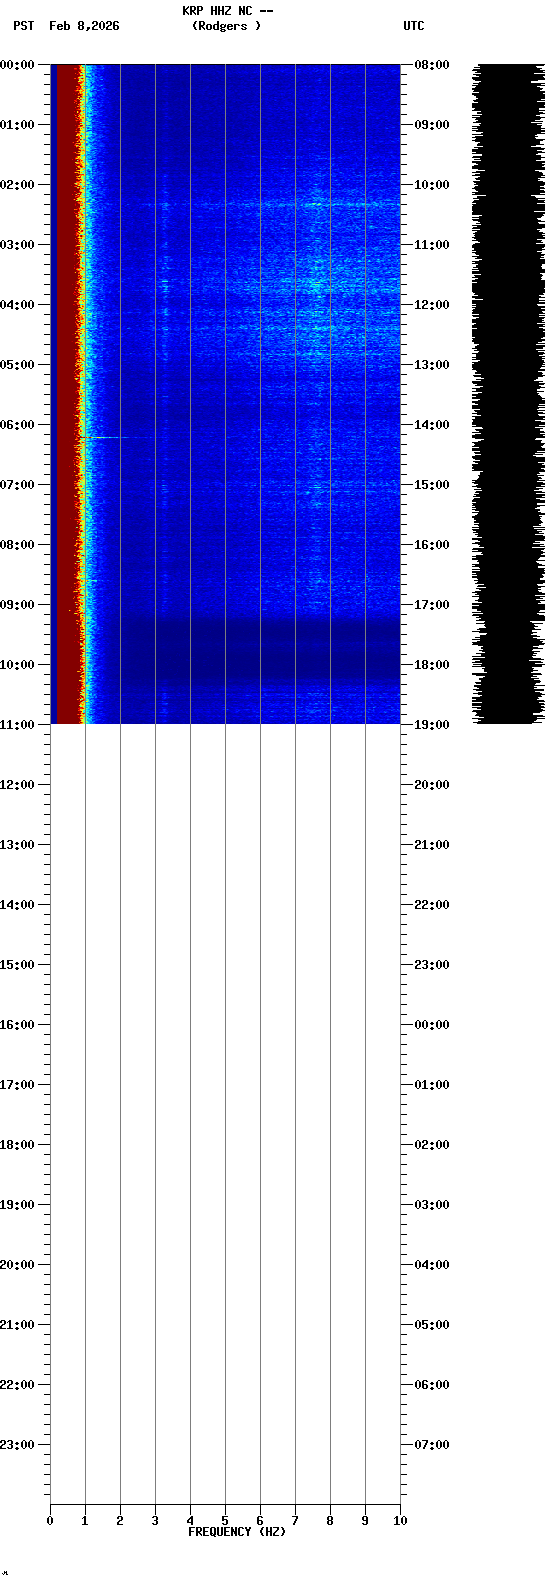
Task: Click the '16:00' UTC axis label
Action: click(x=432, y=545)
